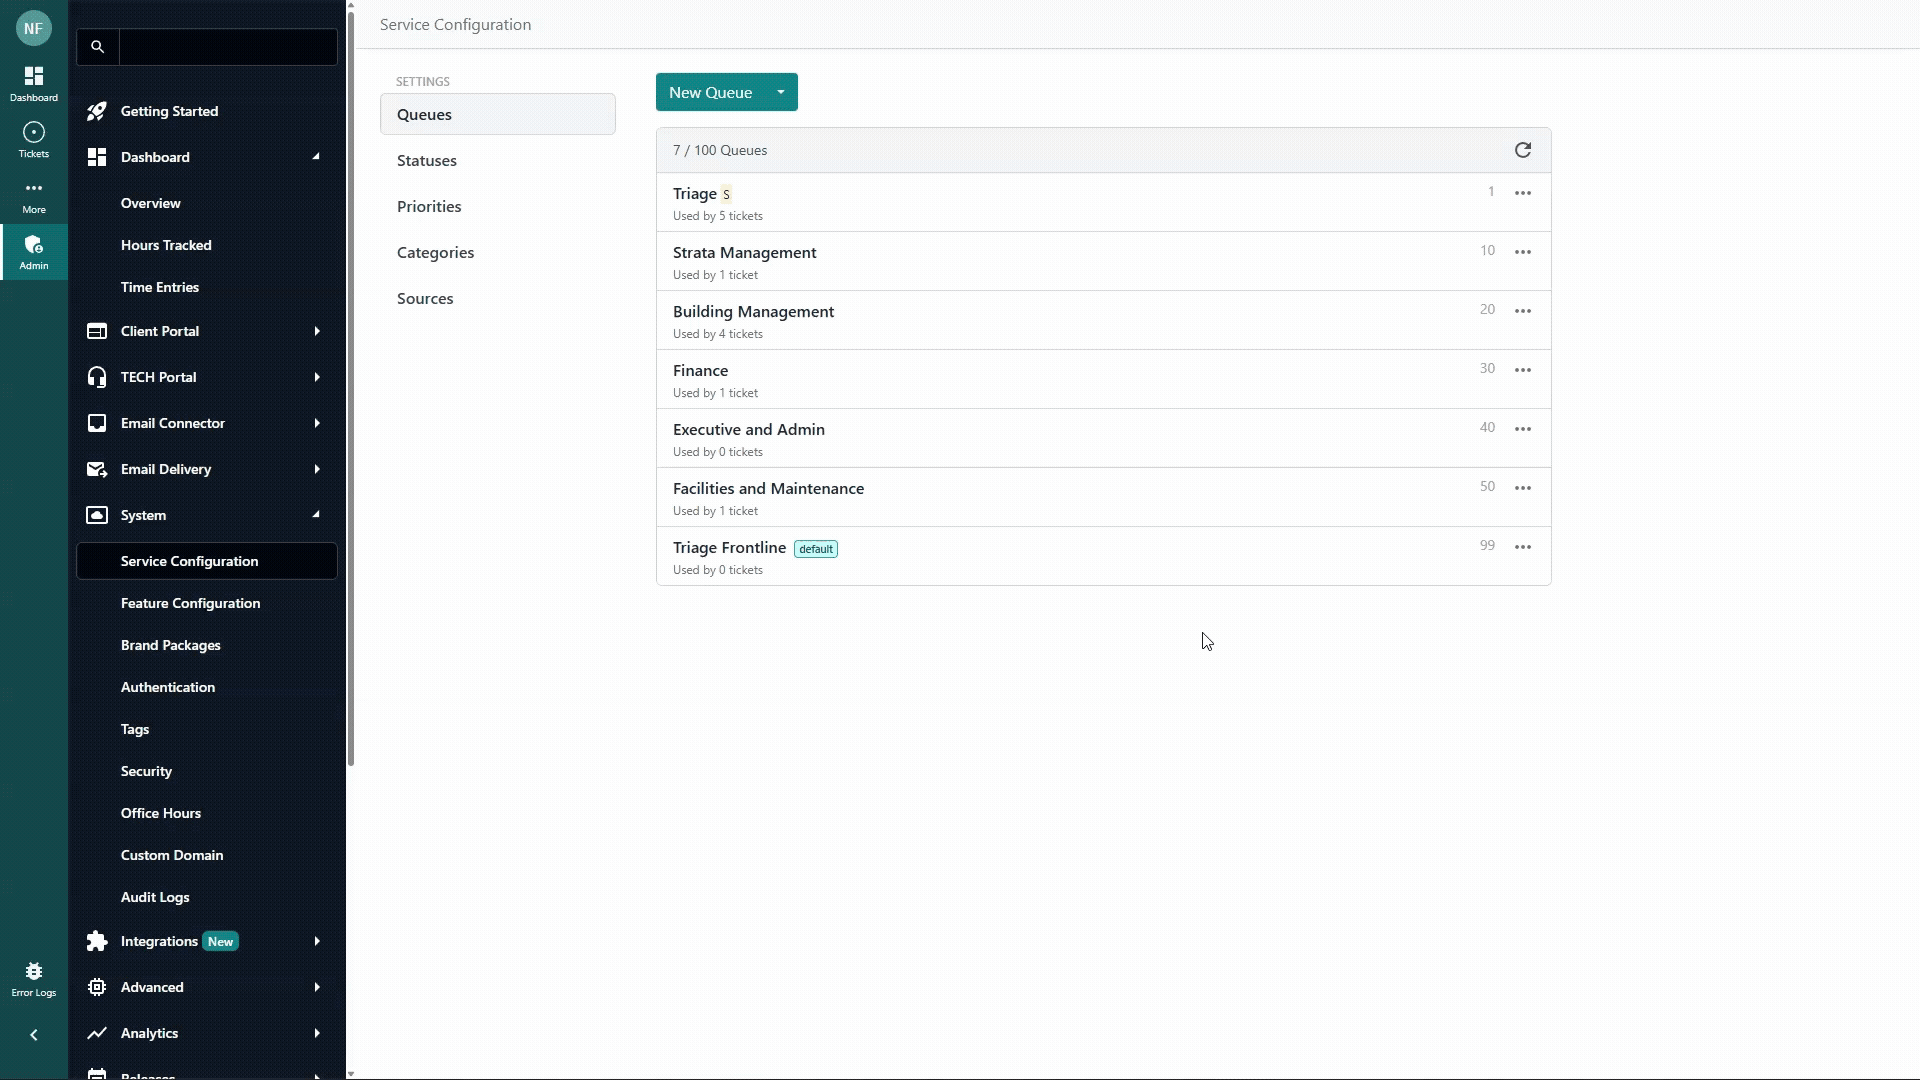Image resolution: width=1920 pixels, height=1080 pixels.
Task: Click the NF user avatar
Action: tap(33, 28)
